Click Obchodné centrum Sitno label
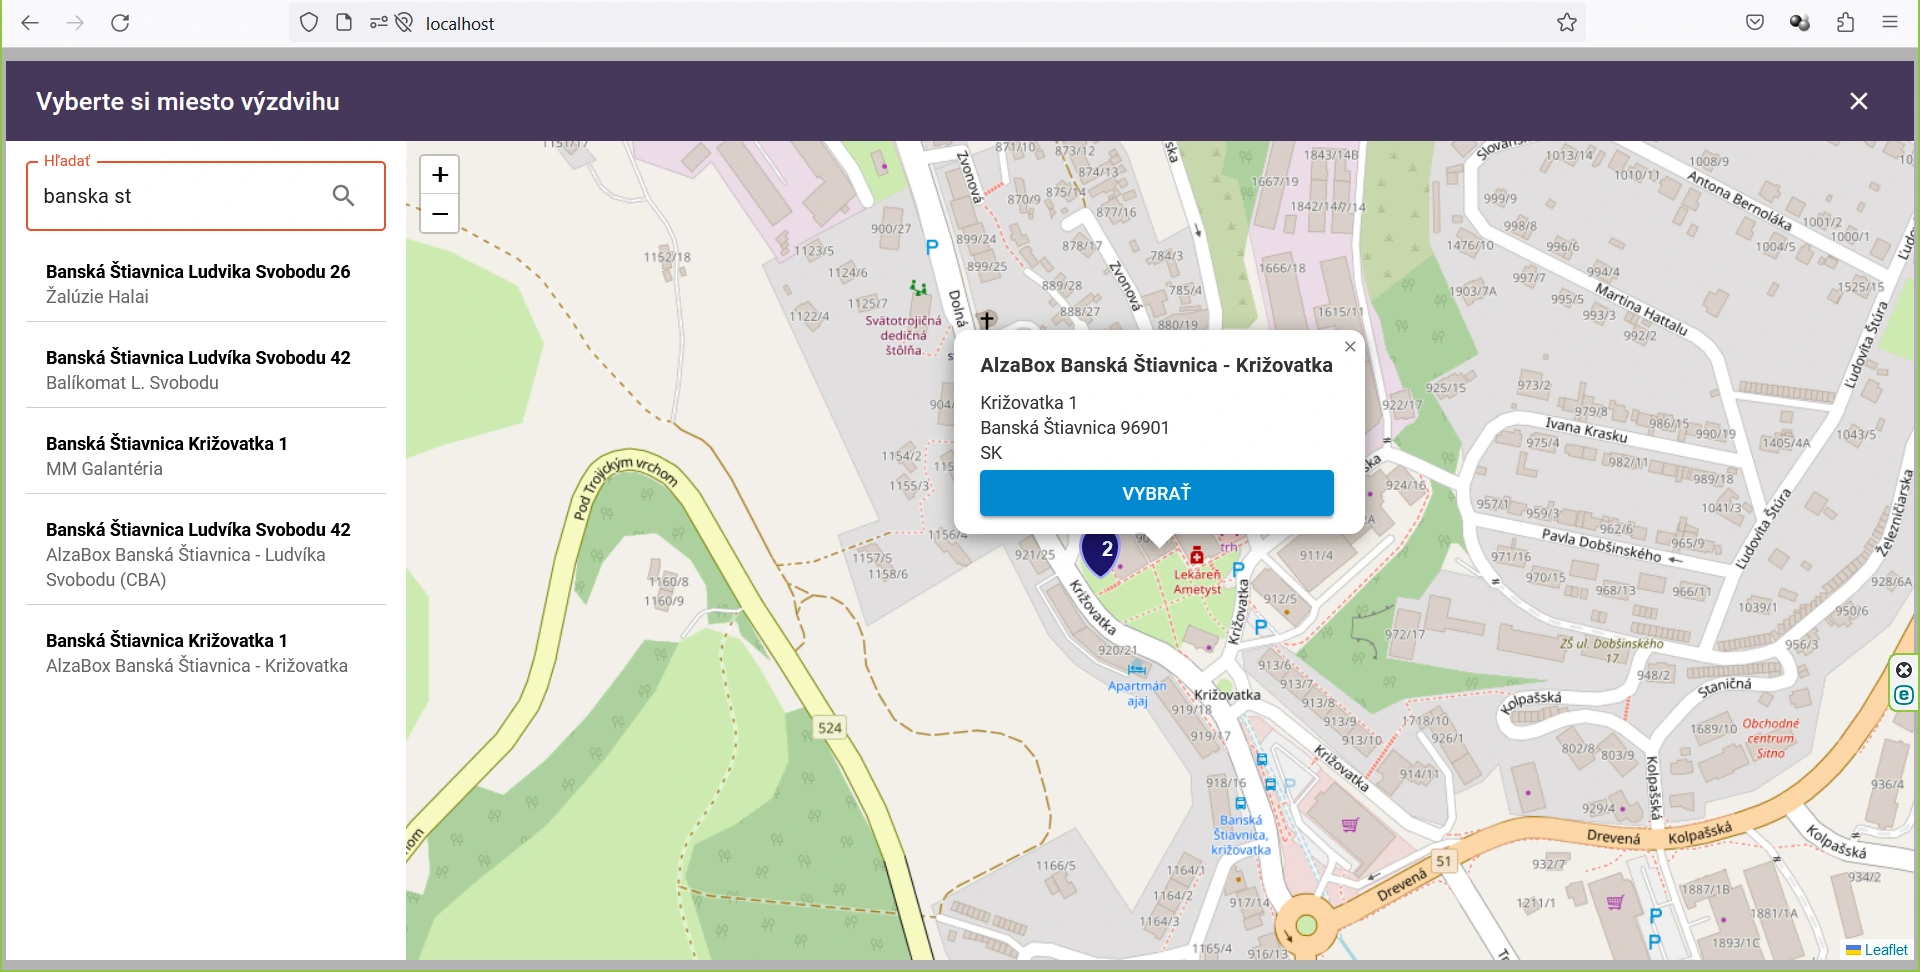 [1770, 738]
